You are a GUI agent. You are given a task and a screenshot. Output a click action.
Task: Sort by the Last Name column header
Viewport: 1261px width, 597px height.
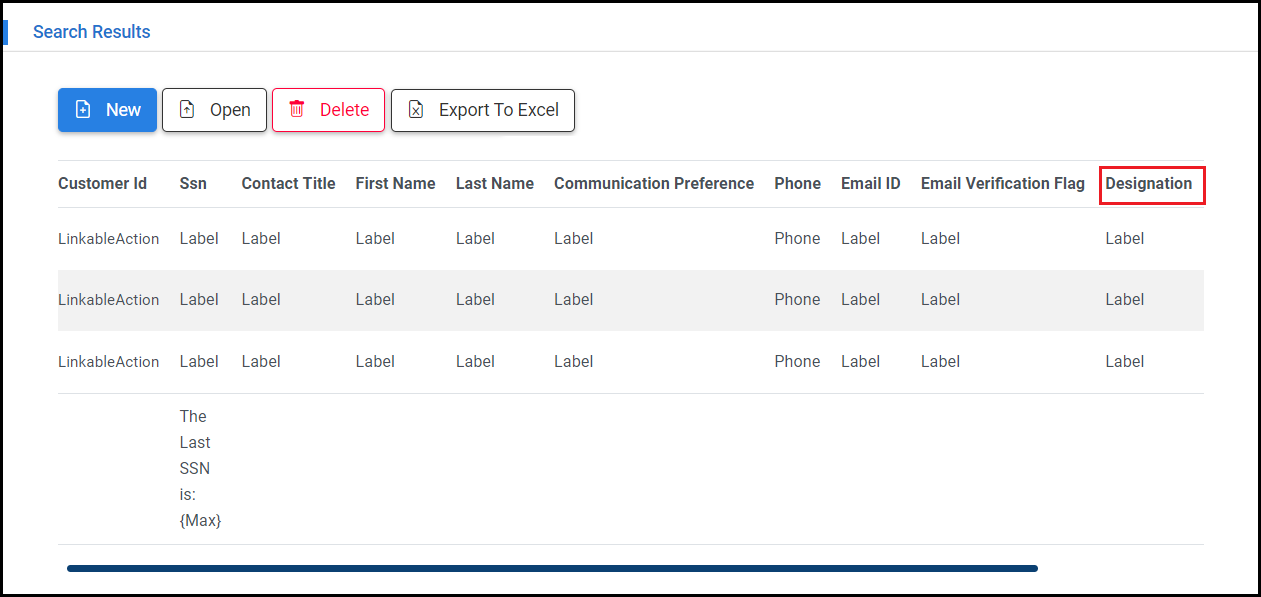pyautogui.click(x=494, y=184)
